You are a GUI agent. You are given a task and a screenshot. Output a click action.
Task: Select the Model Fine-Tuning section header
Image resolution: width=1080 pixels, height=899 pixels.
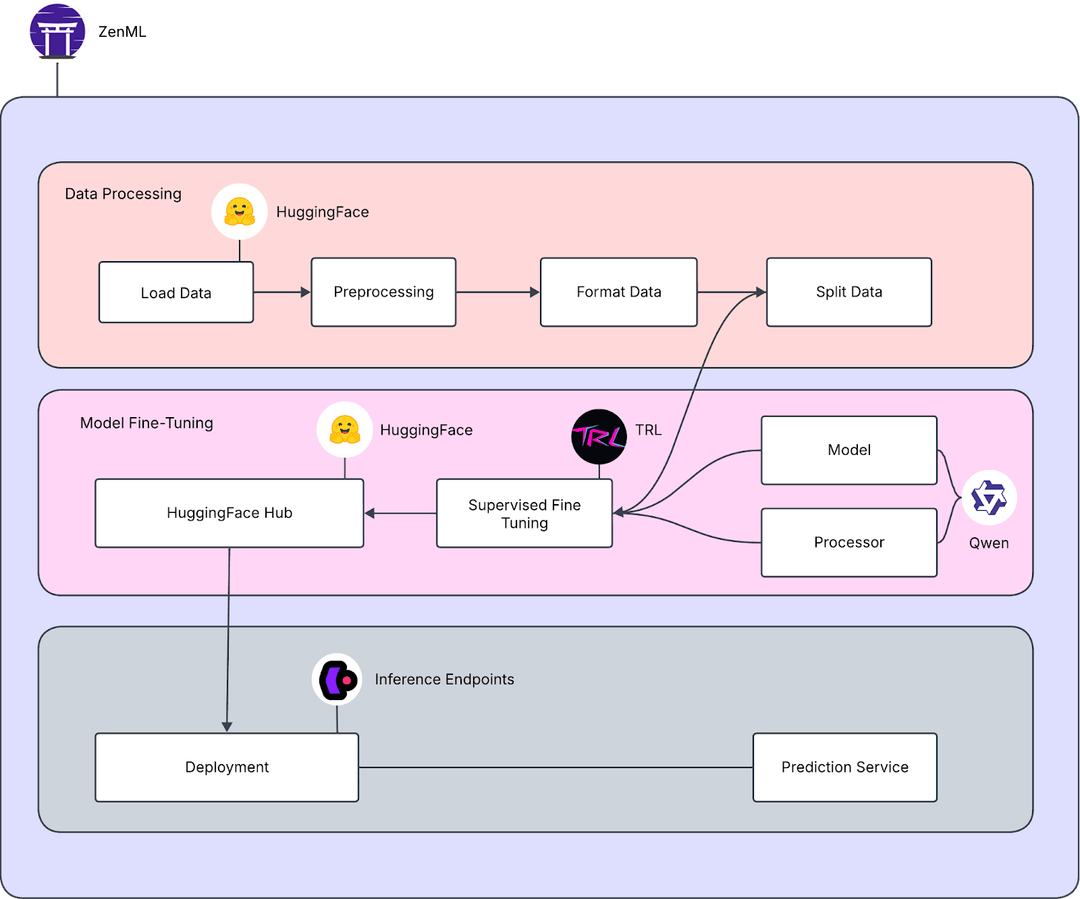[x=146, y=423]
